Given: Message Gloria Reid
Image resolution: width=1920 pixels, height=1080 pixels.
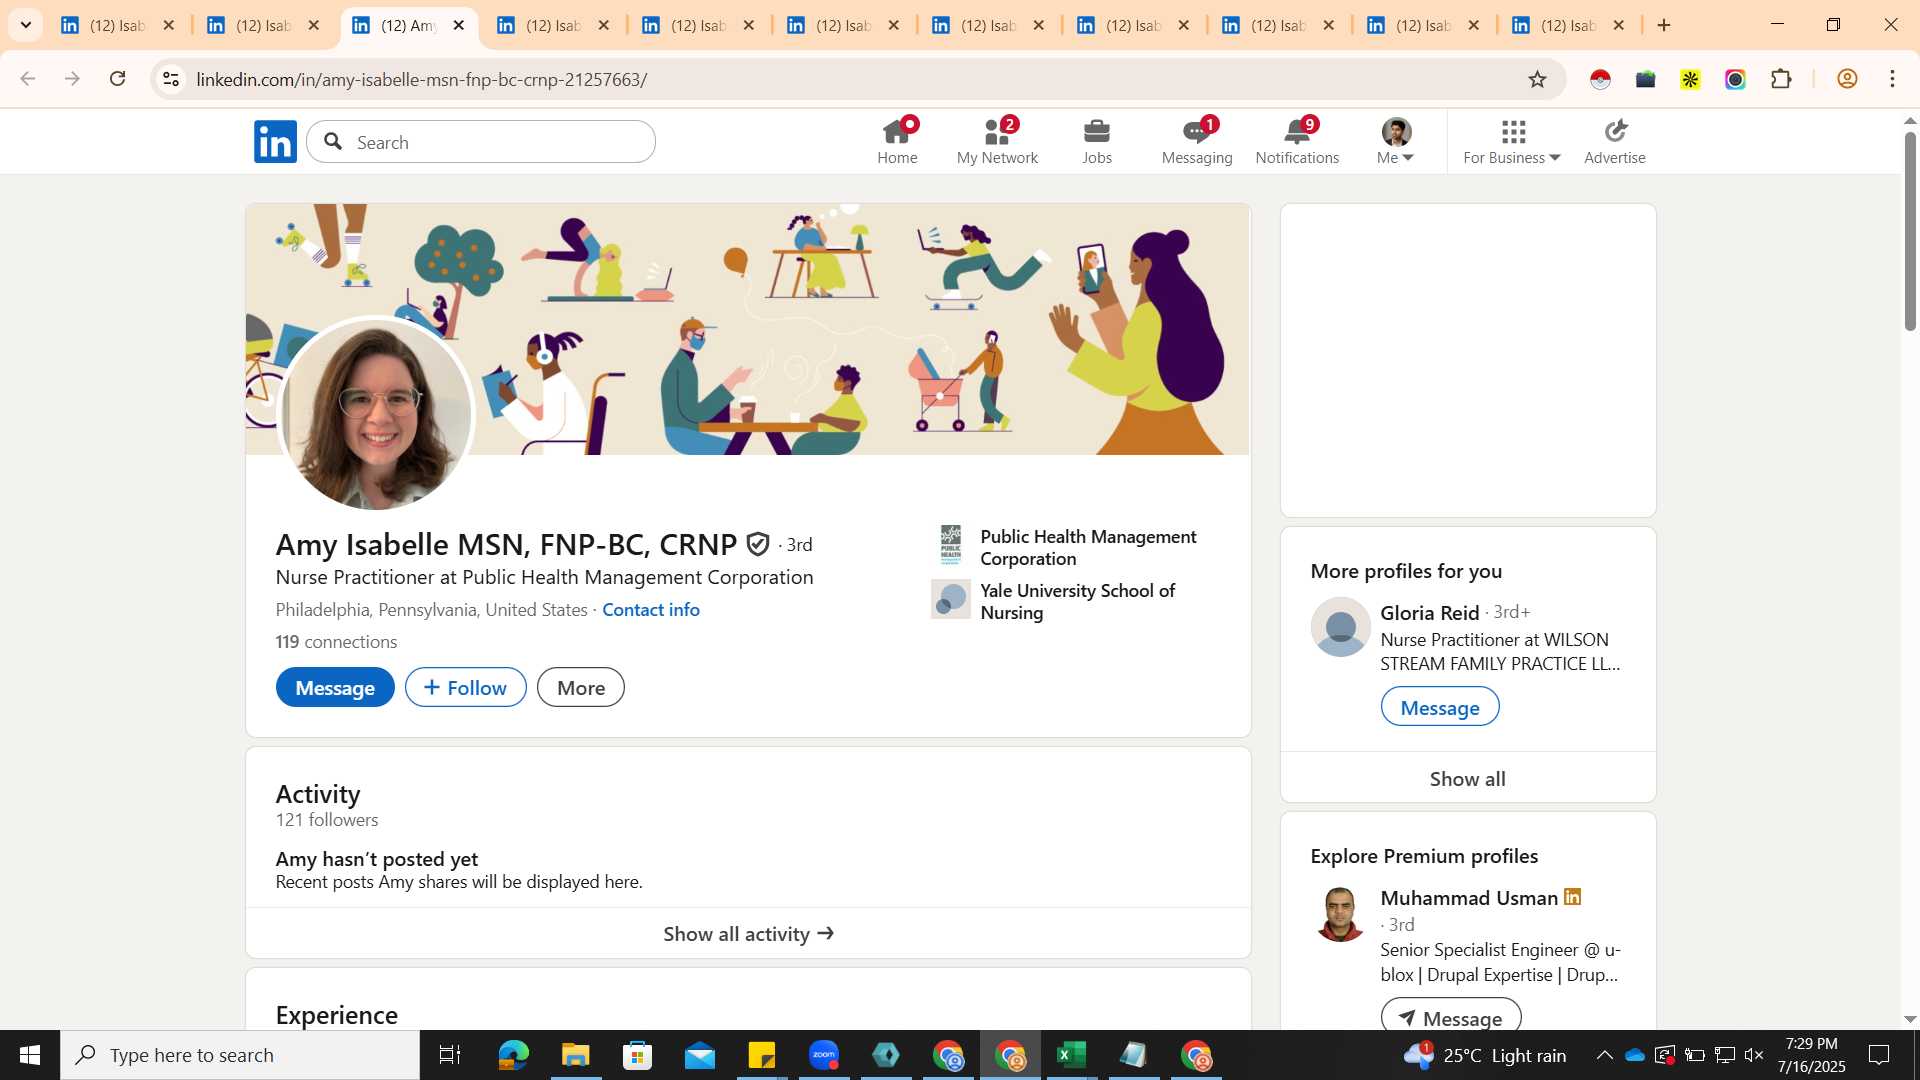Looking at the screenshot, I should (1440, 707).
